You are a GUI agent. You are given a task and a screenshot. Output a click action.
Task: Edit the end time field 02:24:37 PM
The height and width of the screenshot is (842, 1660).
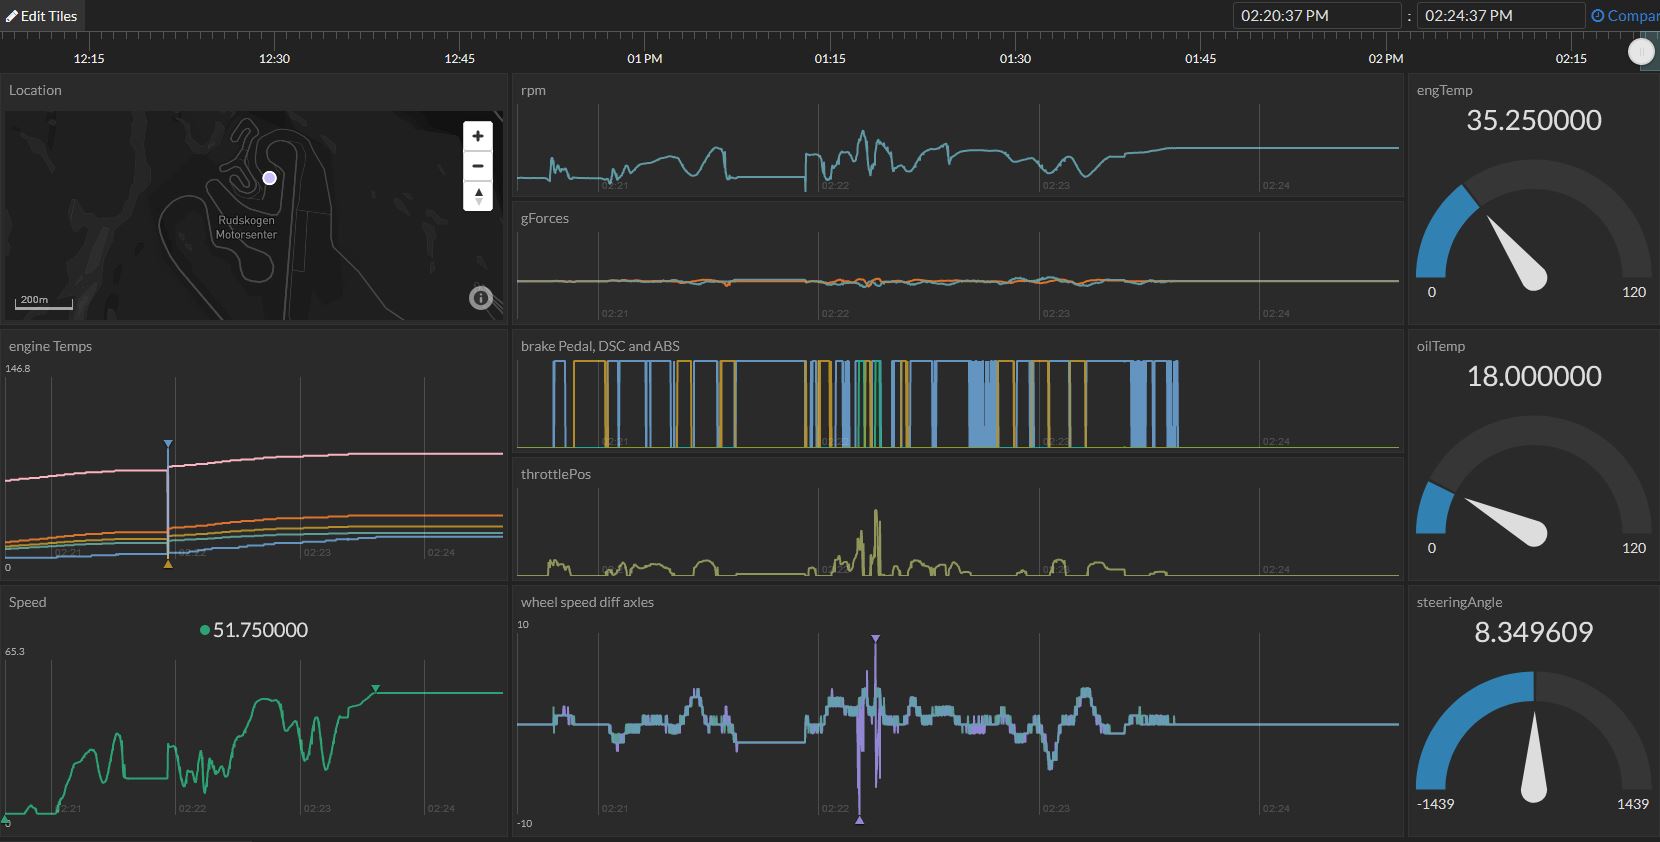coord(1499,16)
